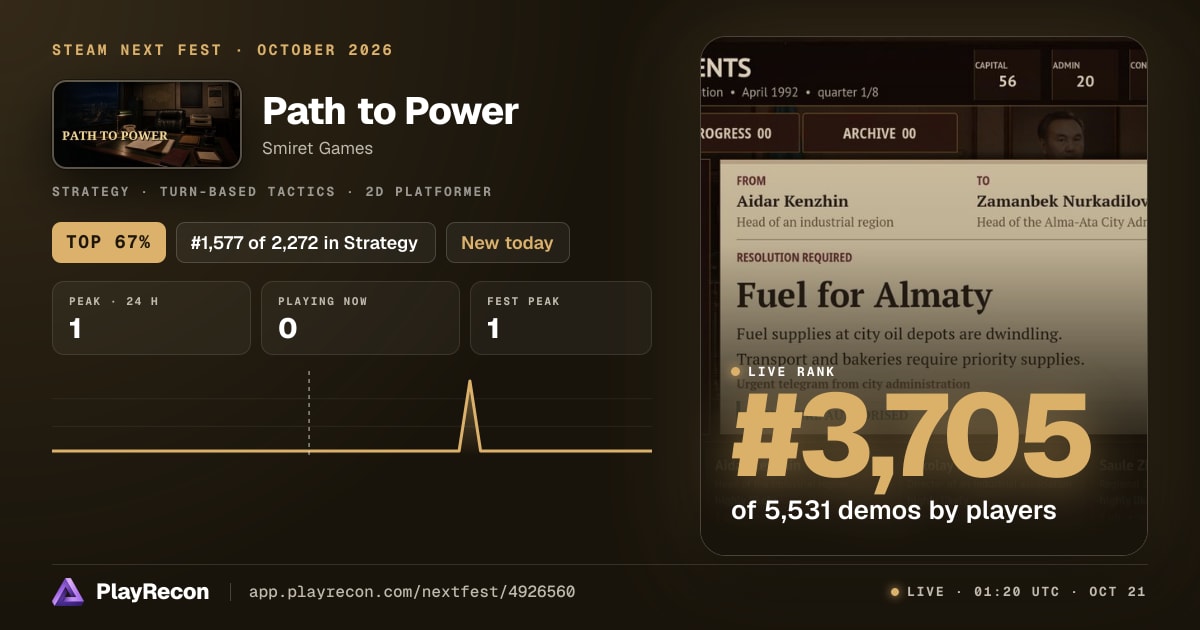This screenshot has height=630, width=1200.
Task: Click the Smiret Games developer name
Action: pyautogui.click(x=317, y=148)
